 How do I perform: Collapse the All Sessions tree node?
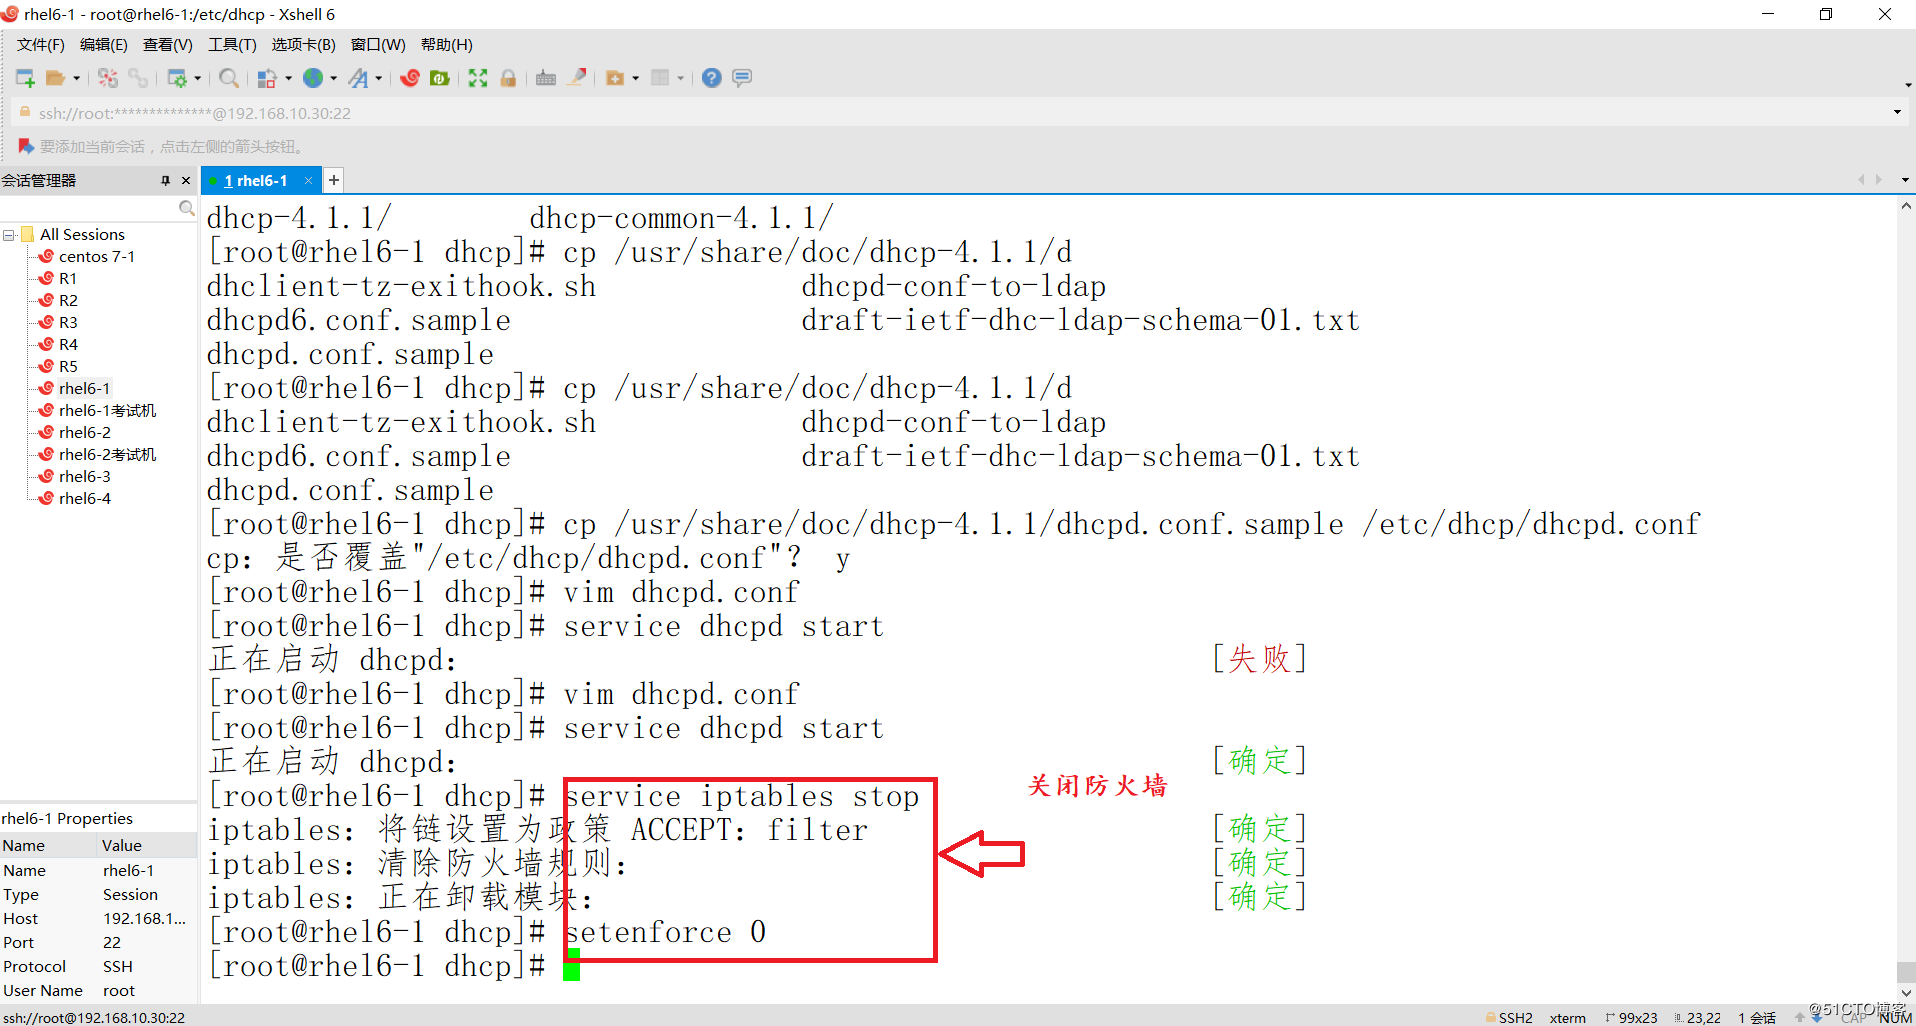pos(9,235)
